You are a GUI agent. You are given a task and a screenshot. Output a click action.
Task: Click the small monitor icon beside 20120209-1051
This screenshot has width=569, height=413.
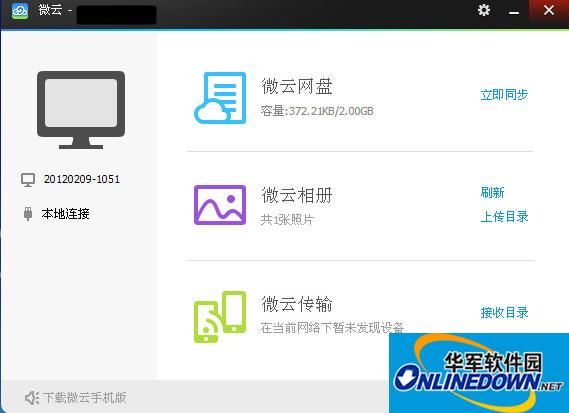[28, 180]
